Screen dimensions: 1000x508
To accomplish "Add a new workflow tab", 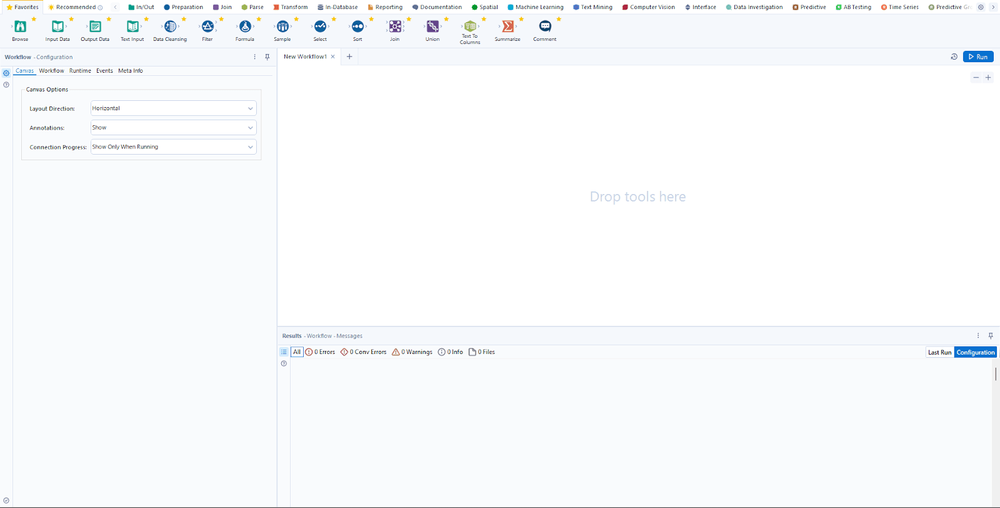I will [349, 57].
